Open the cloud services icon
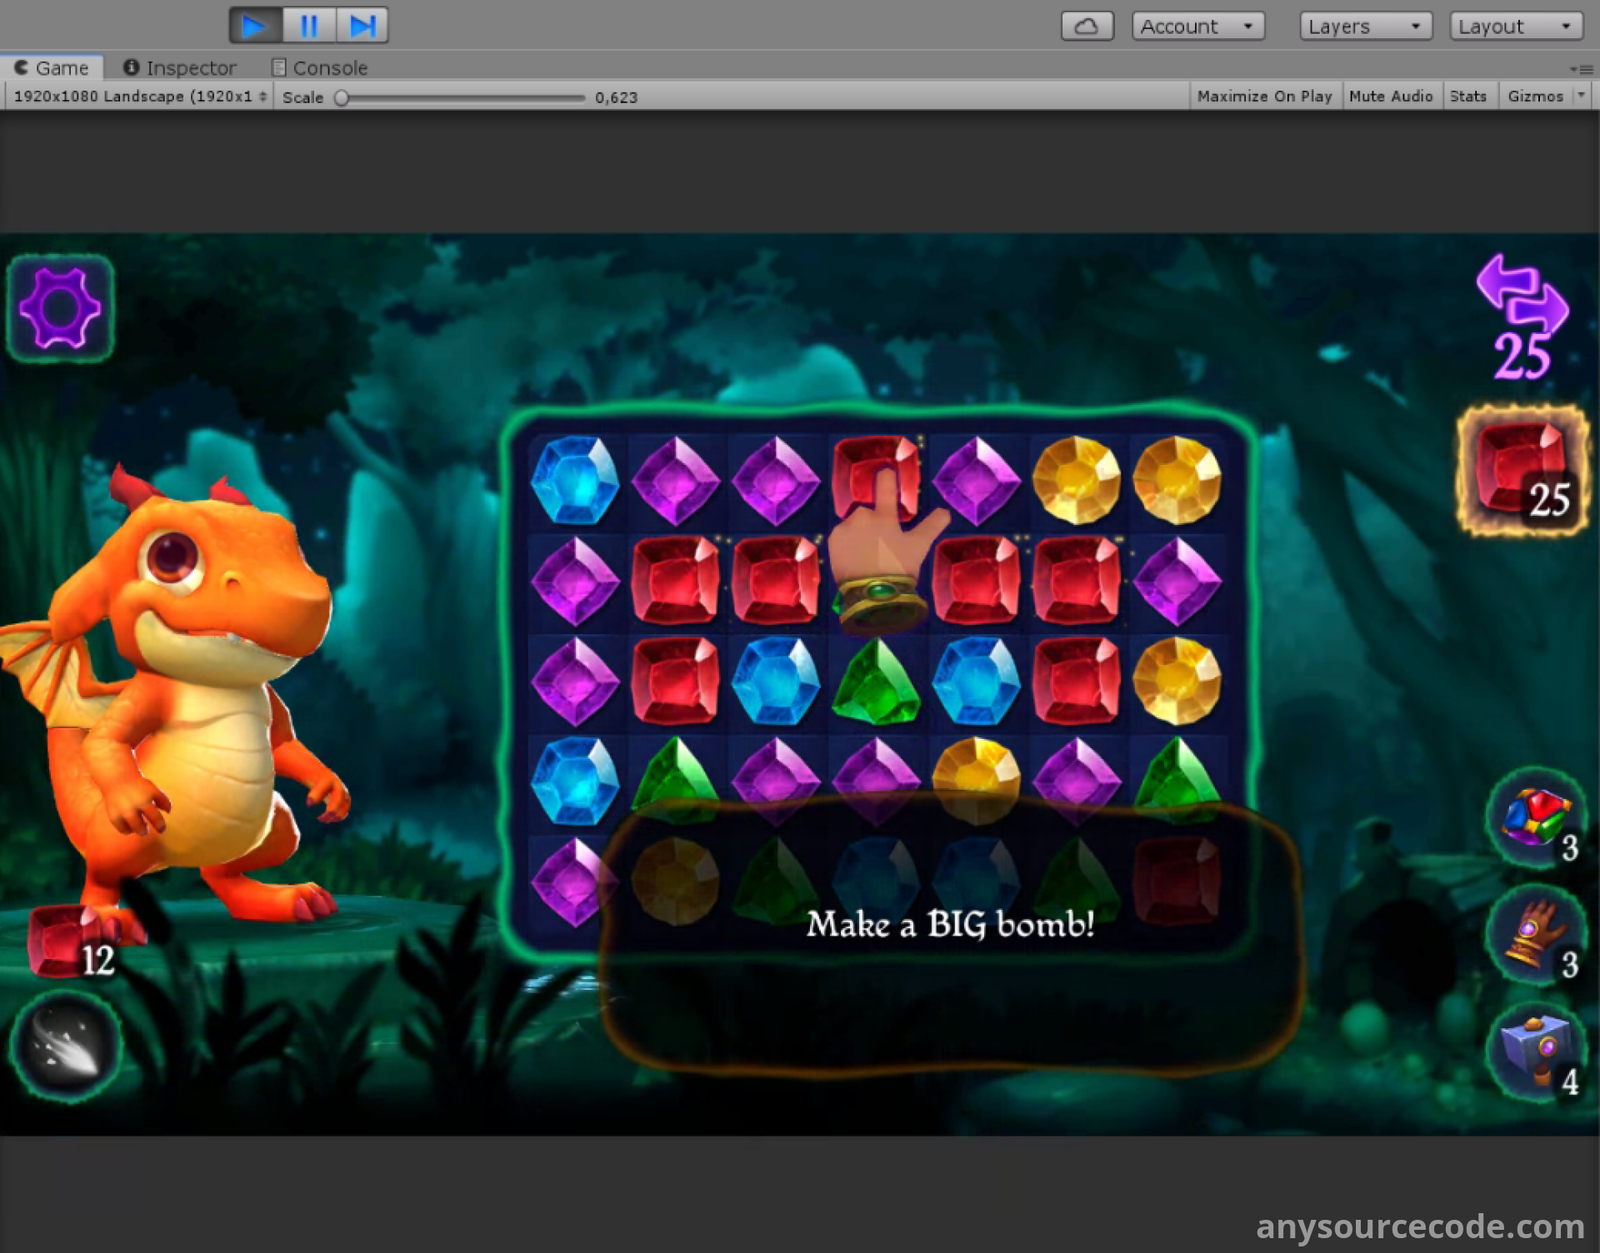This screenshot has width=1600, height=1253. pyautogui.click(x=1086, y=26)
